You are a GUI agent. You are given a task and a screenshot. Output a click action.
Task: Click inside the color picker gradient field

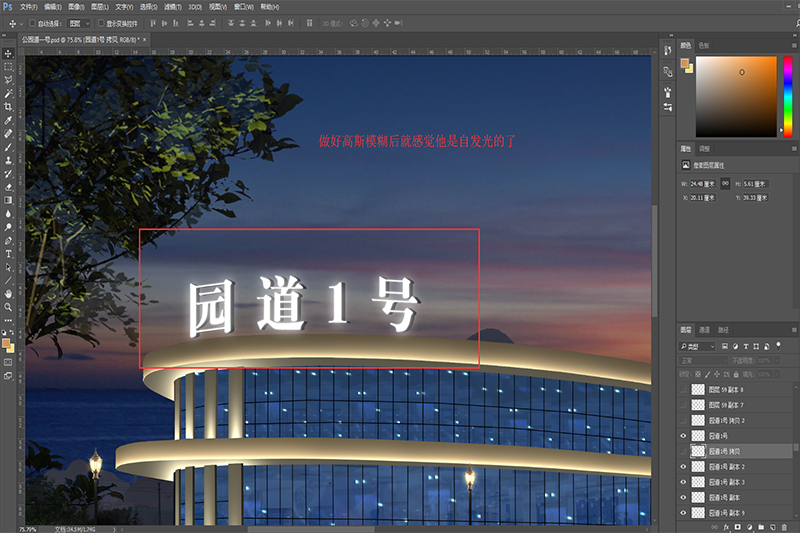[x=741, y=94]
